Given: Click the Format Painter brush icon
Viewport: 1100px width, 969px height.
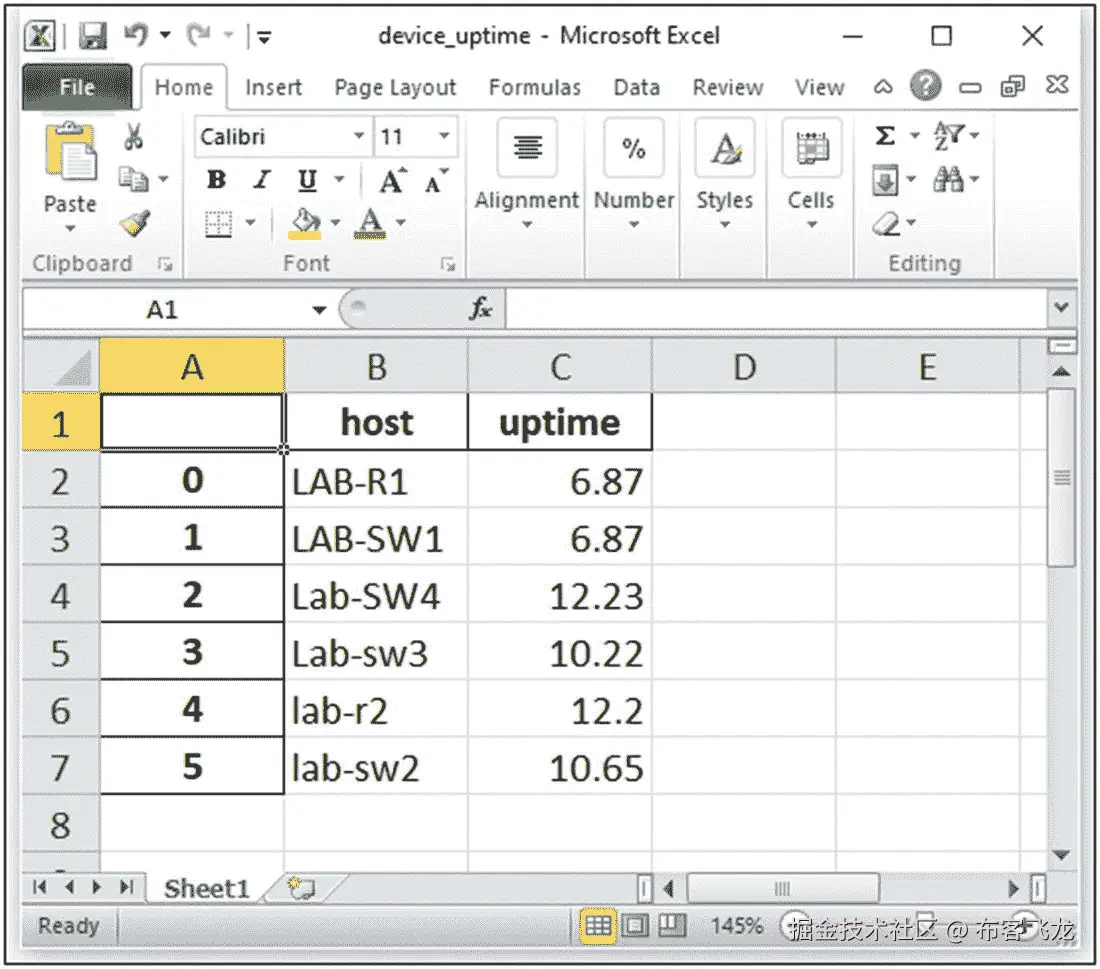Looking at the screenshot, I should pyautogui.click(x=134, y=223).
